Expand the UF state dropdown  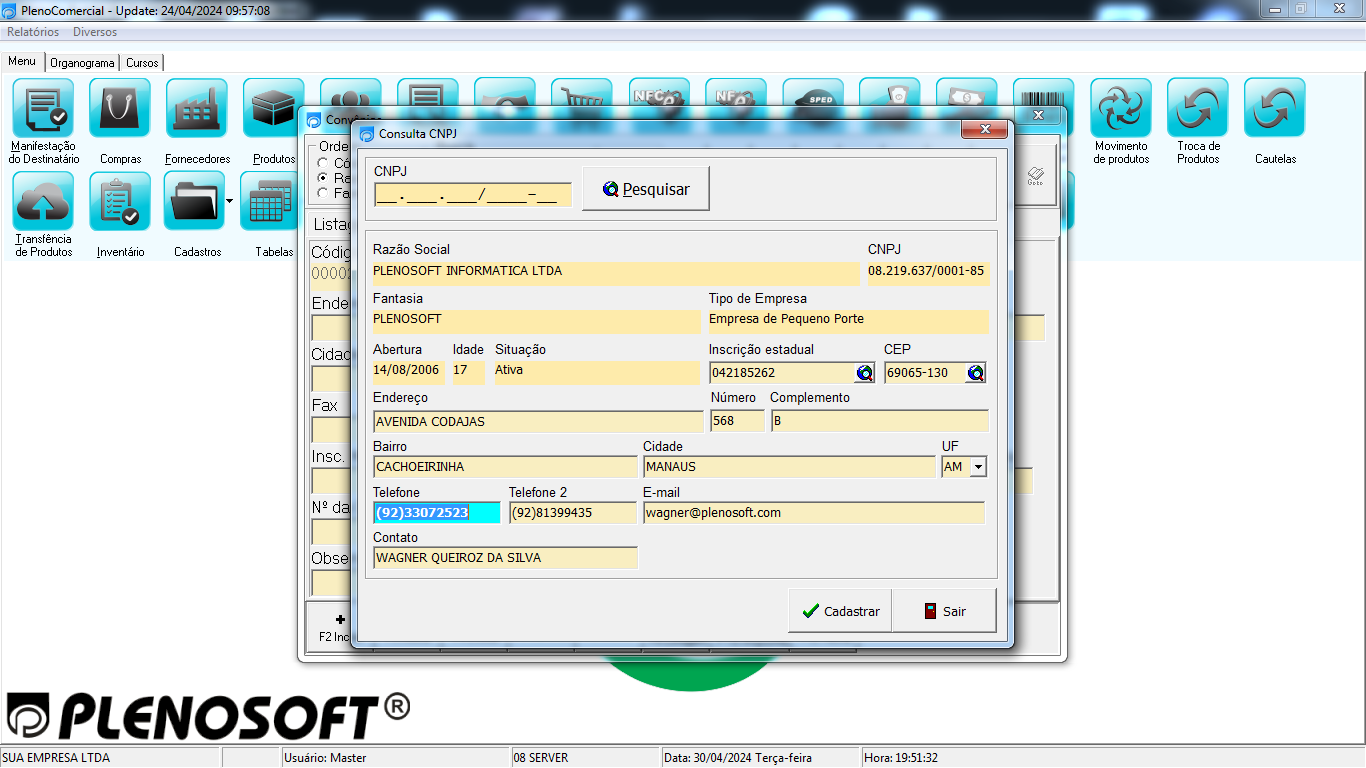pyautogui.click(x=978, y=467)
